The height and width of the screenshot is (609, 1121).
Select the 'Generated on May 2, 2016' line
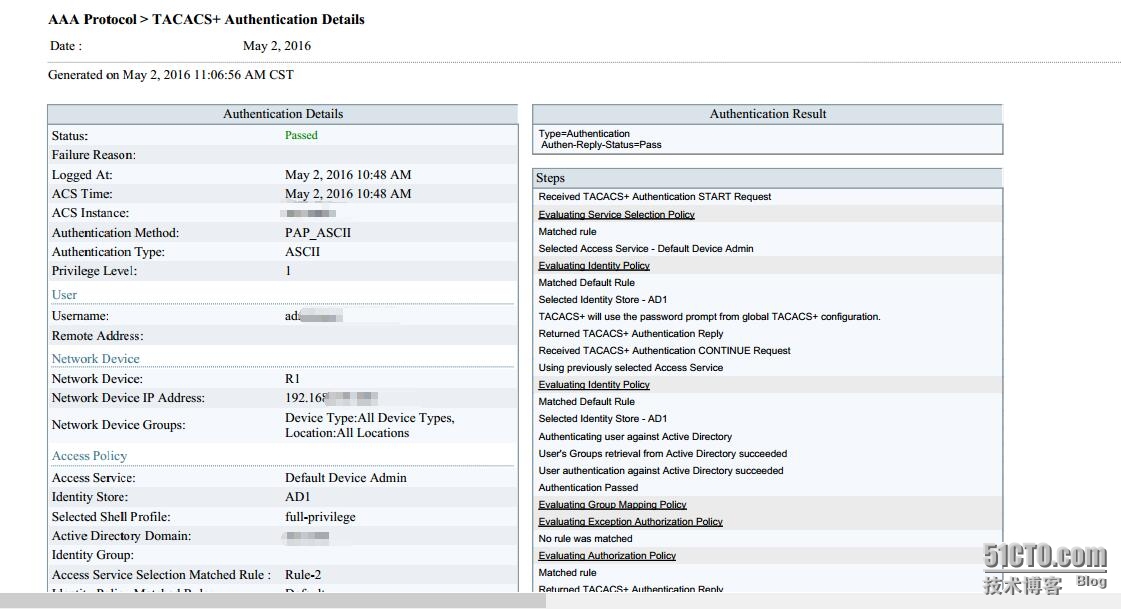click(171, 75)
